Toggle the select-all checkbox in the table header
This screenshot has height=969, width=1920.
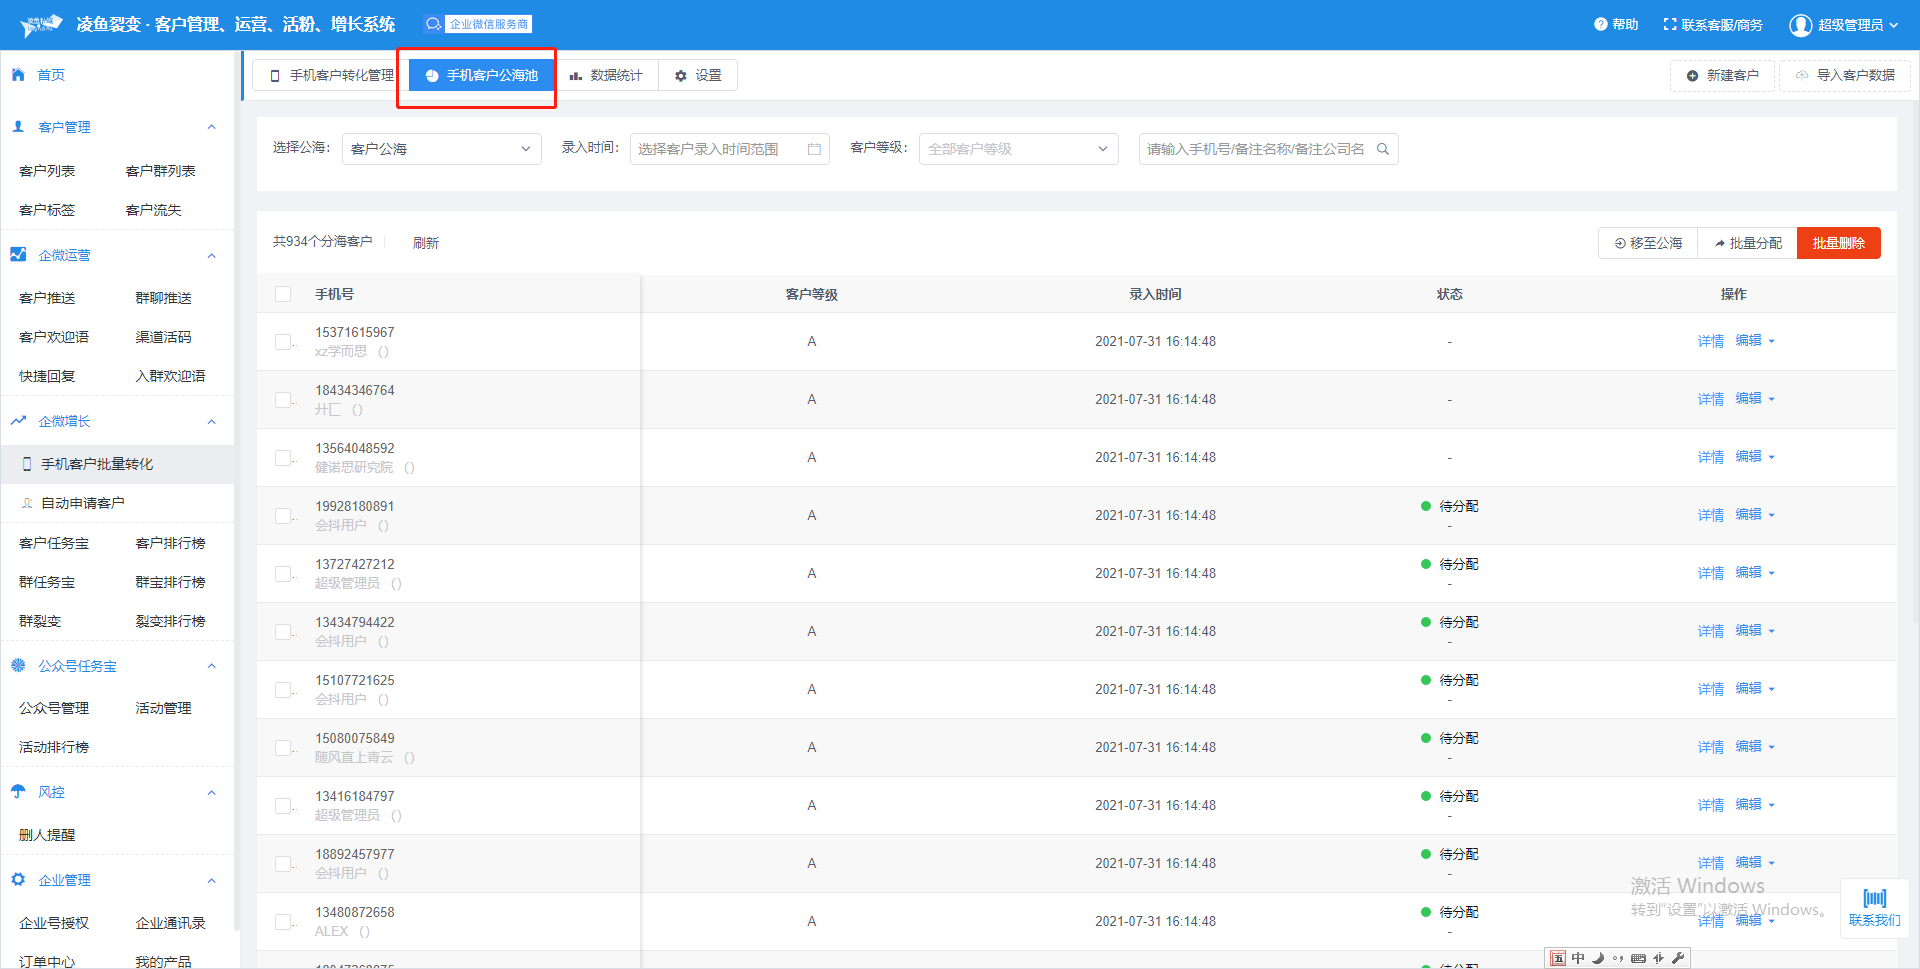(x=283, y=294)
